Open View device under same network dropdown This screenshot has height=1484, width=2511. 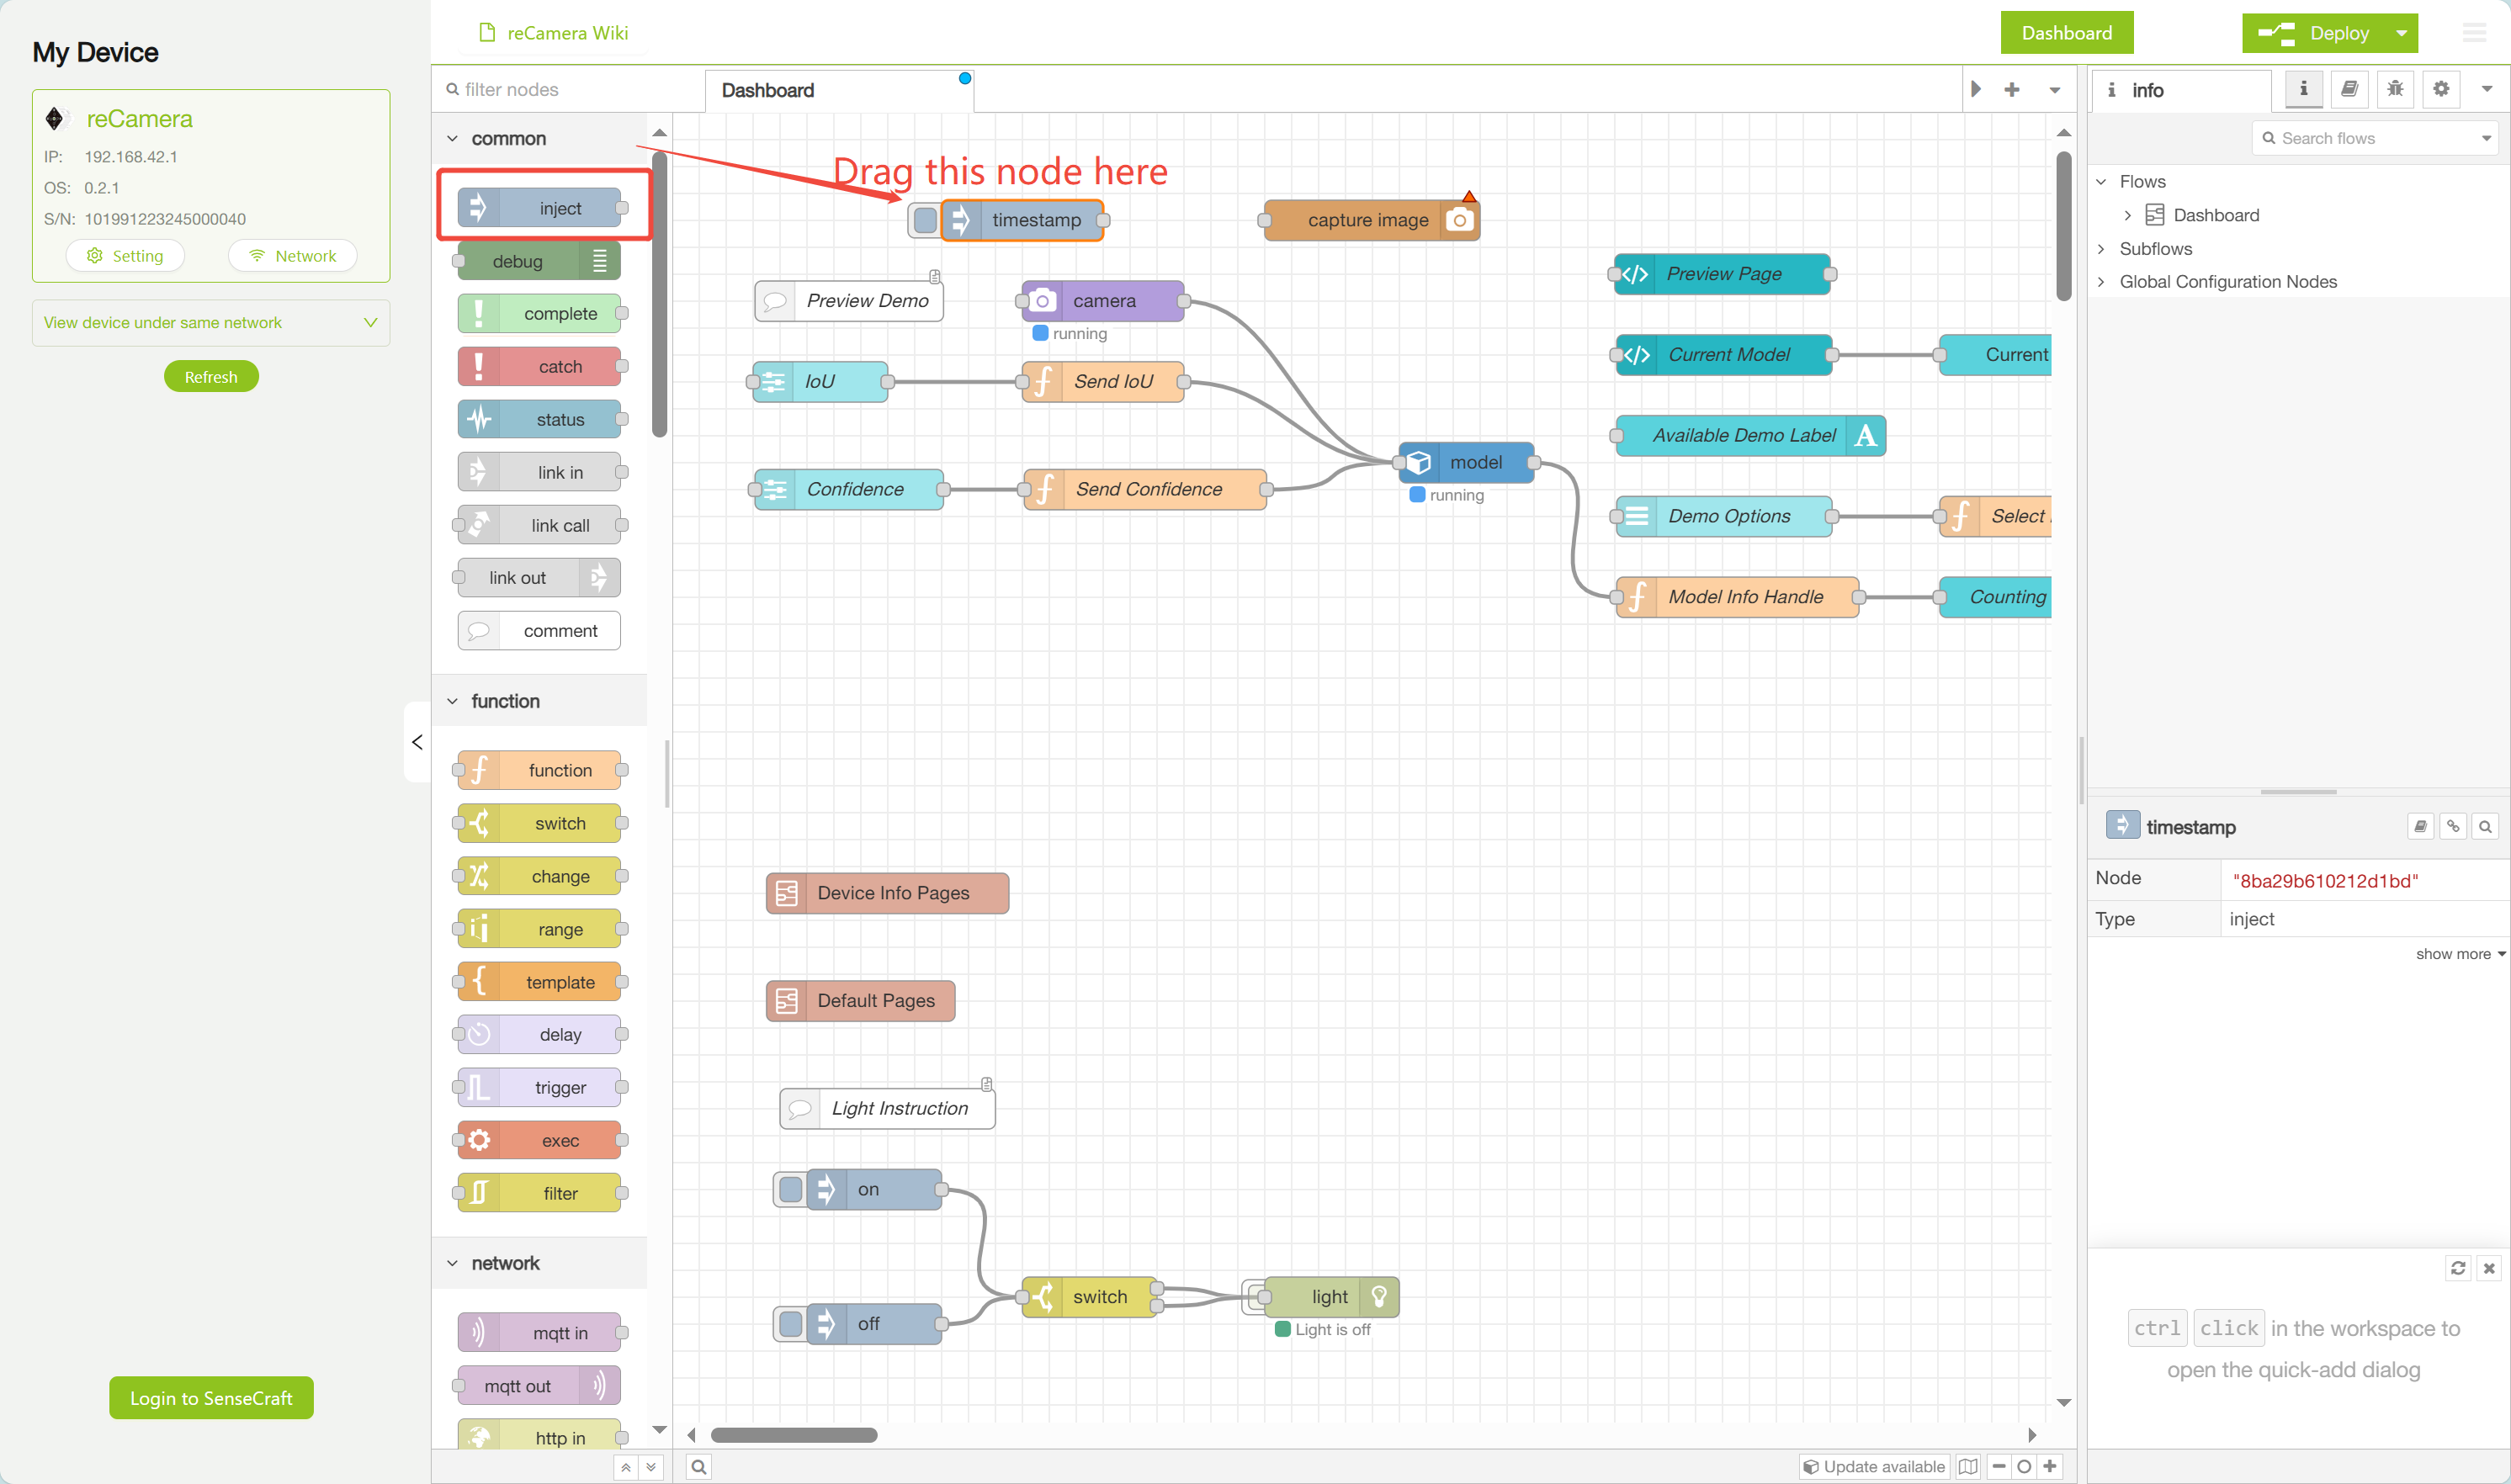click(211, 322)
